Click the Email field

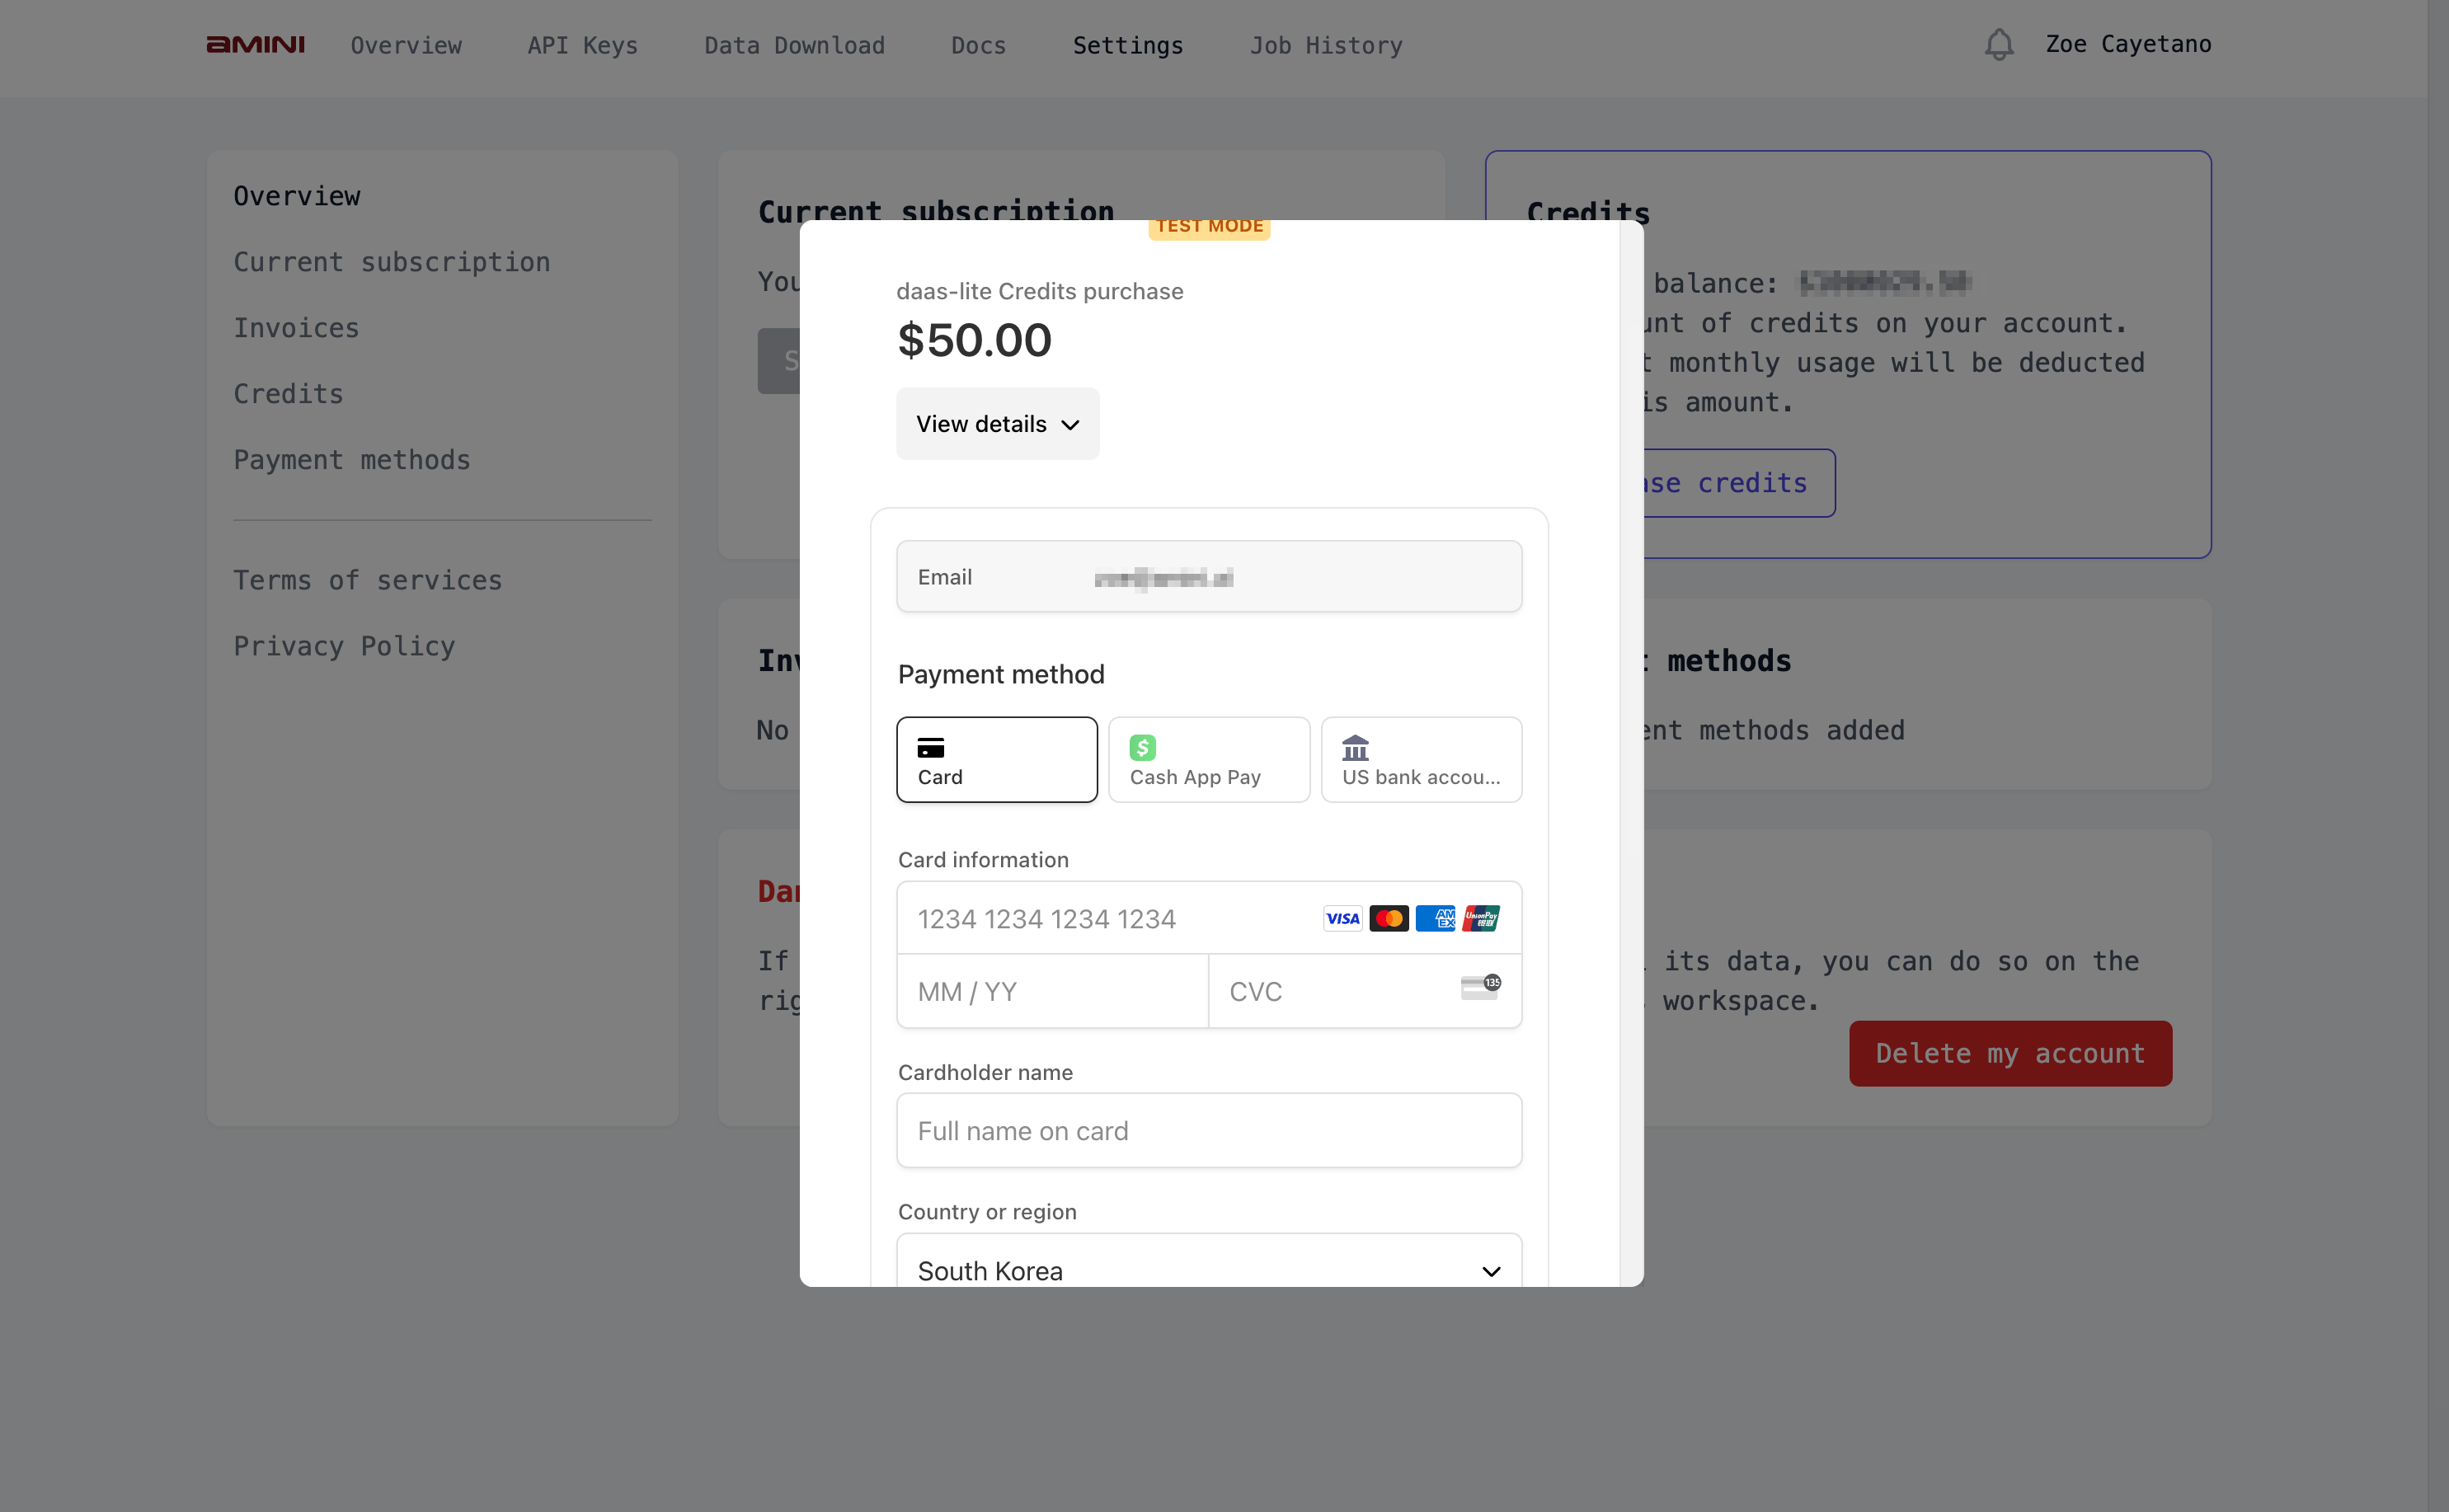tap(1209, 577)
